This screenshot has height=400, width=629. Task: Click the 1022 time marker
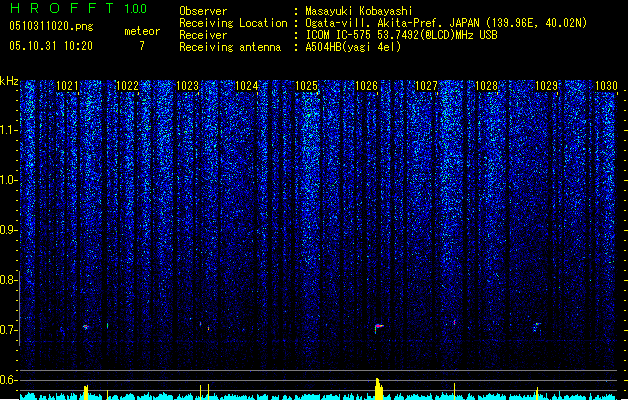click(127, 86)
